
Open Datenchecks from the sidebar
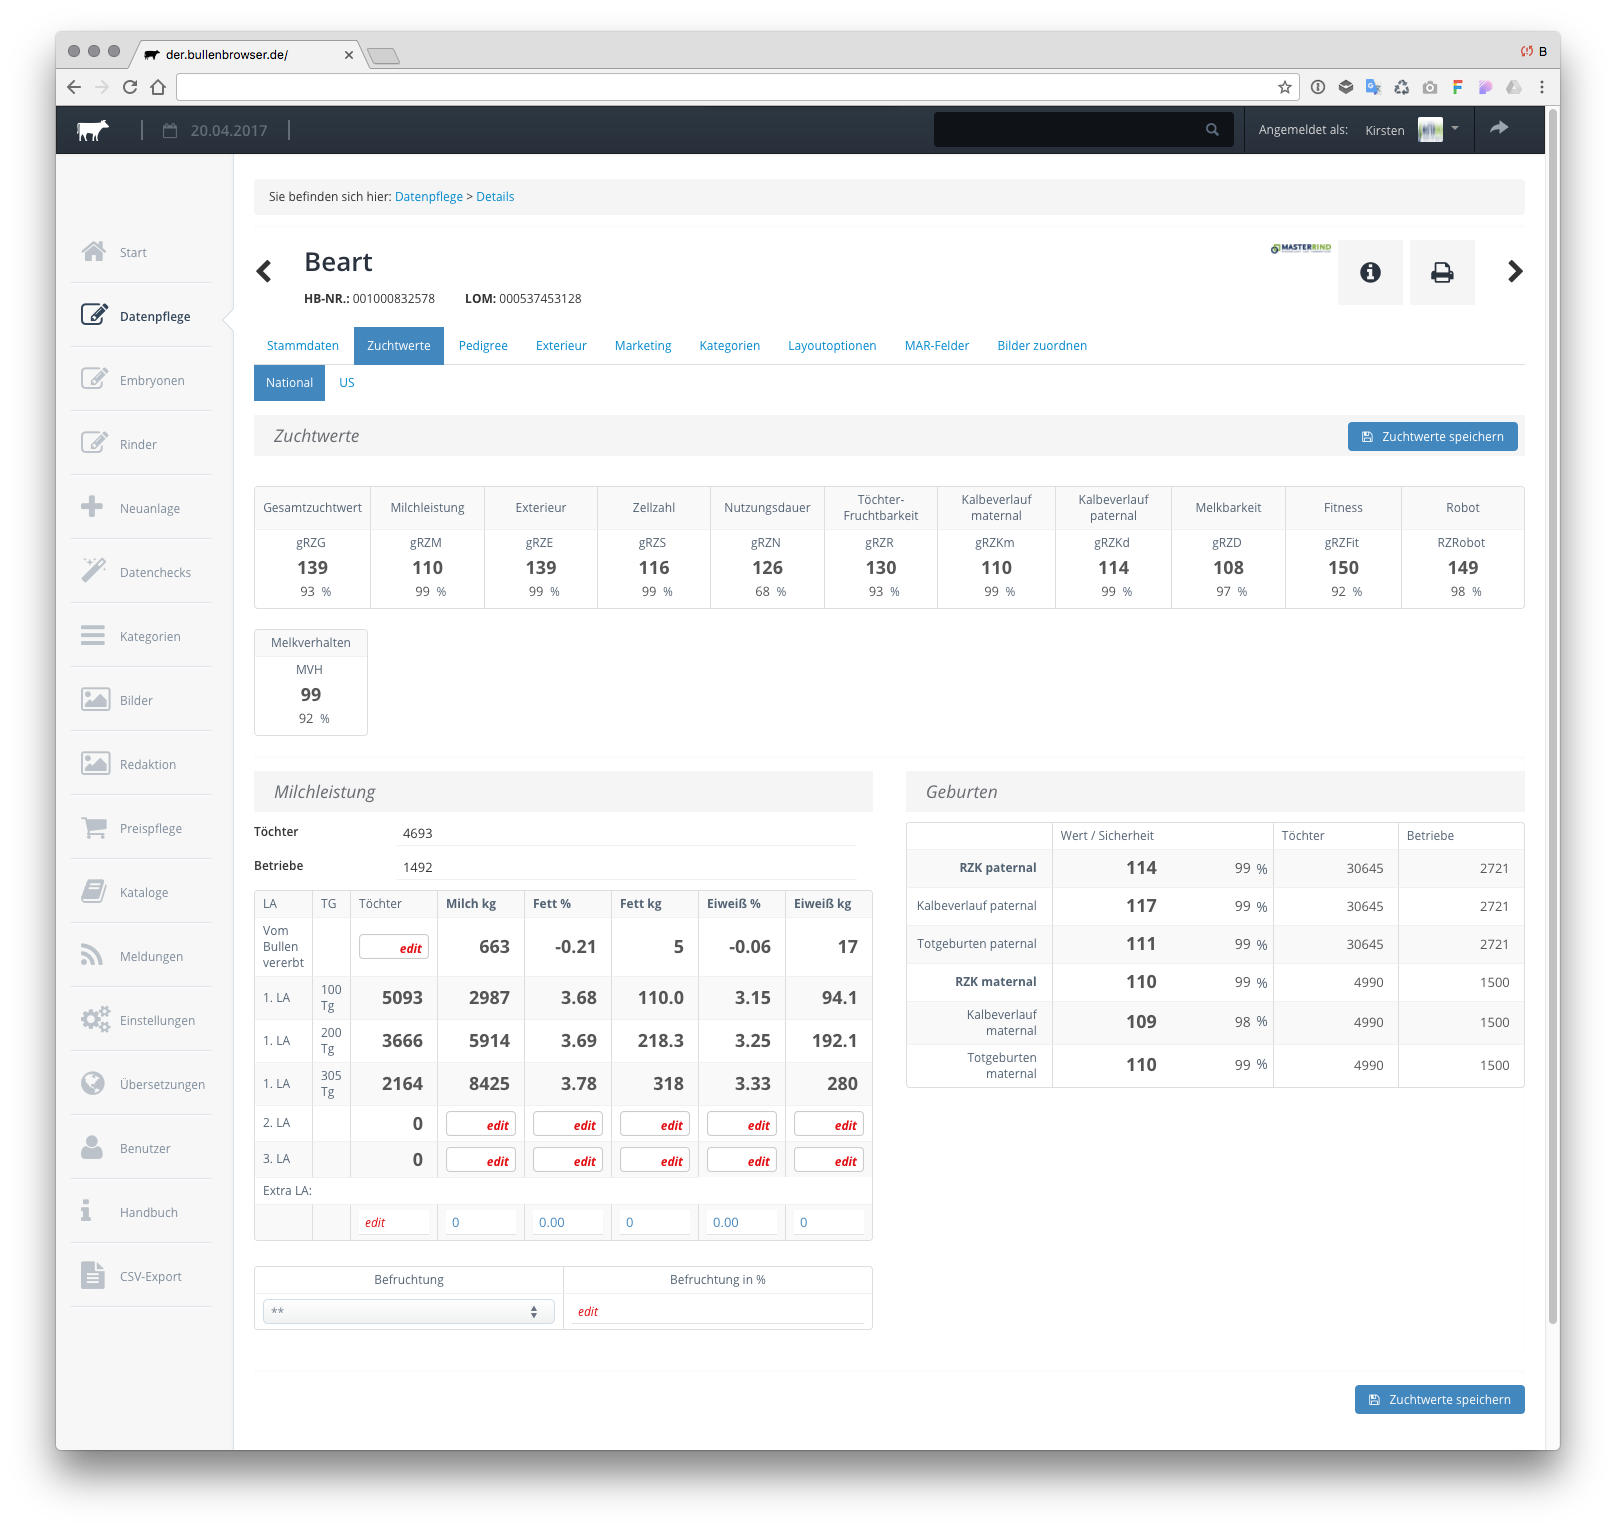pyautogui.click(x=155, y=572)
